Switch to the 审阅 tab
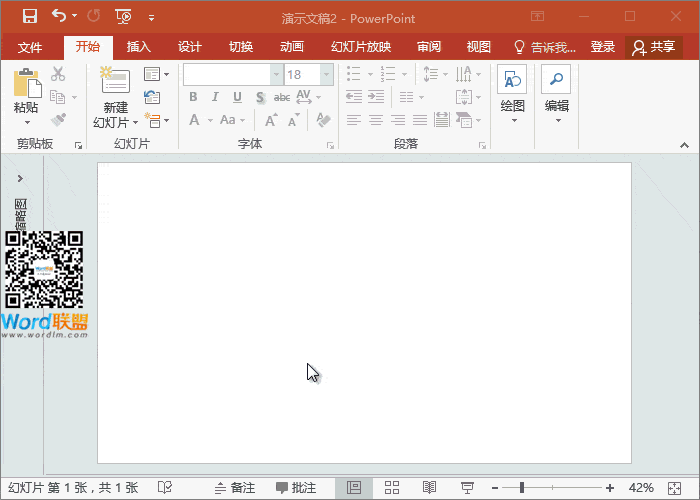700x500 pixels. coord(429,47)
